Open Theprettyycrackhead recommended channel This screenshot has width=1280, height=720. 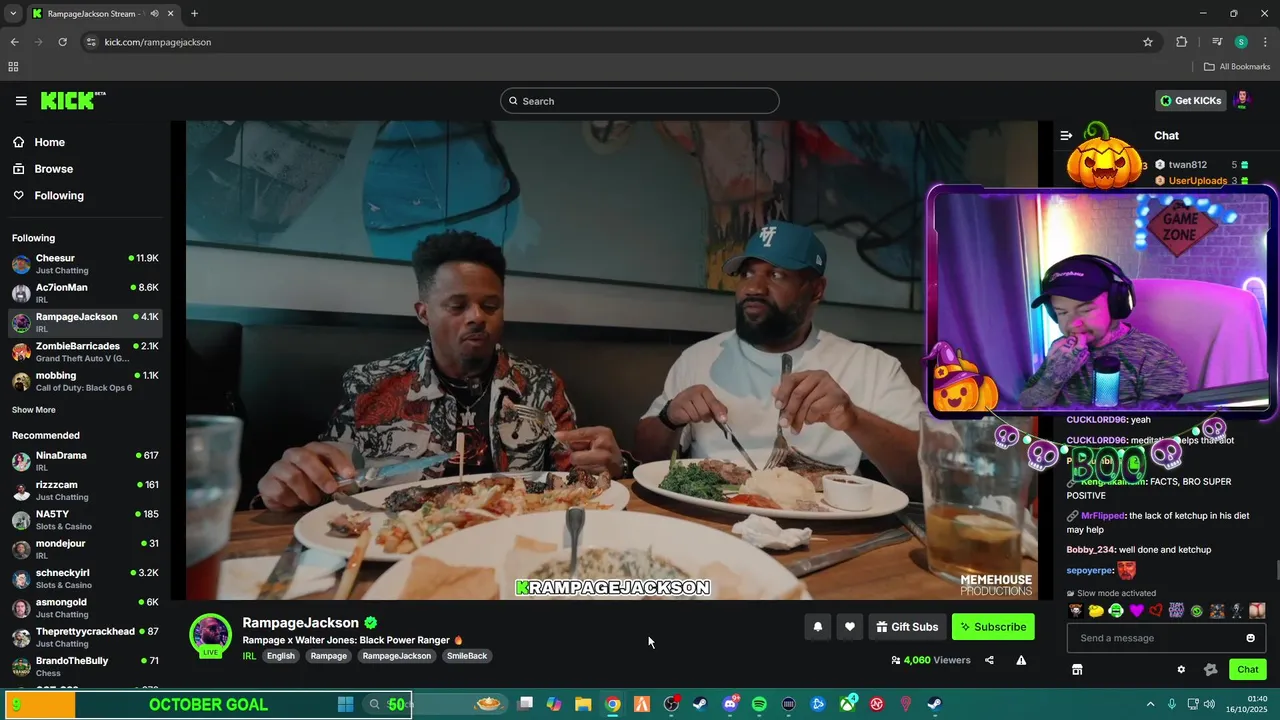point(85,637)
